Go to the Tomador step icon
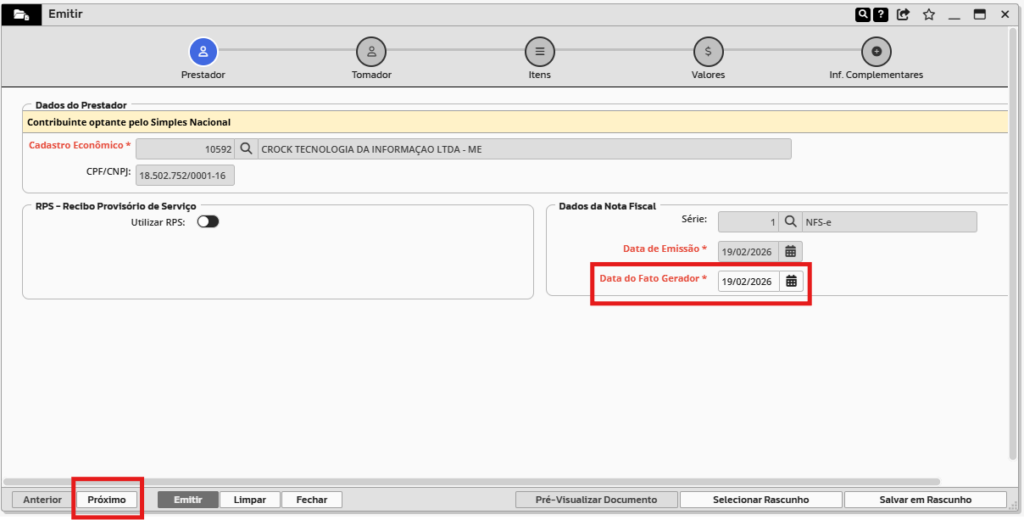Viewport: 1024px width, 520px height. 371,51
